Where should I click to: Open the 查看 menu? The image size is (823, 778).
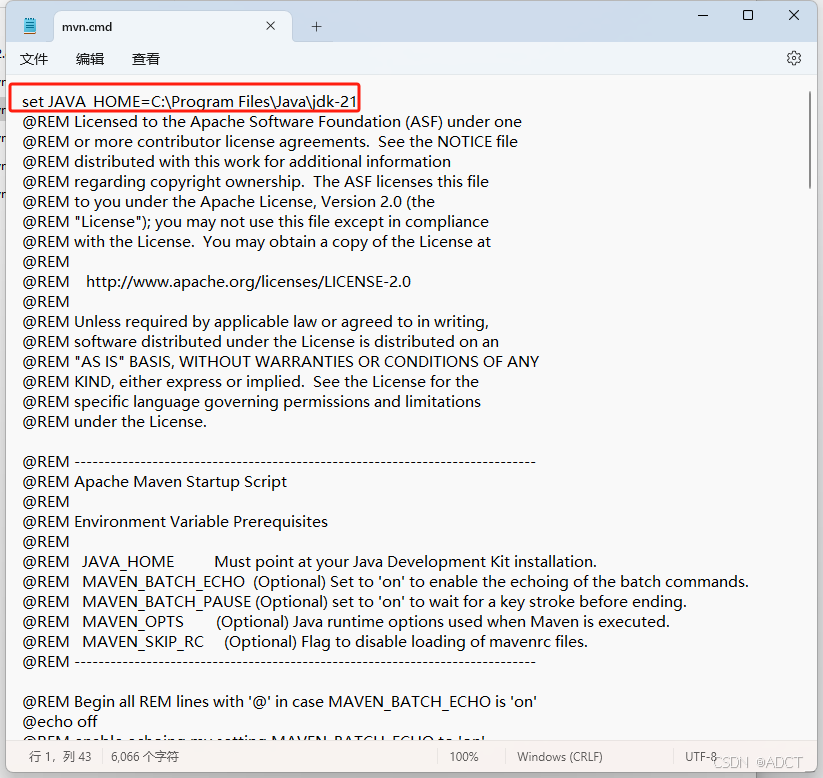(x=145, y=58)
